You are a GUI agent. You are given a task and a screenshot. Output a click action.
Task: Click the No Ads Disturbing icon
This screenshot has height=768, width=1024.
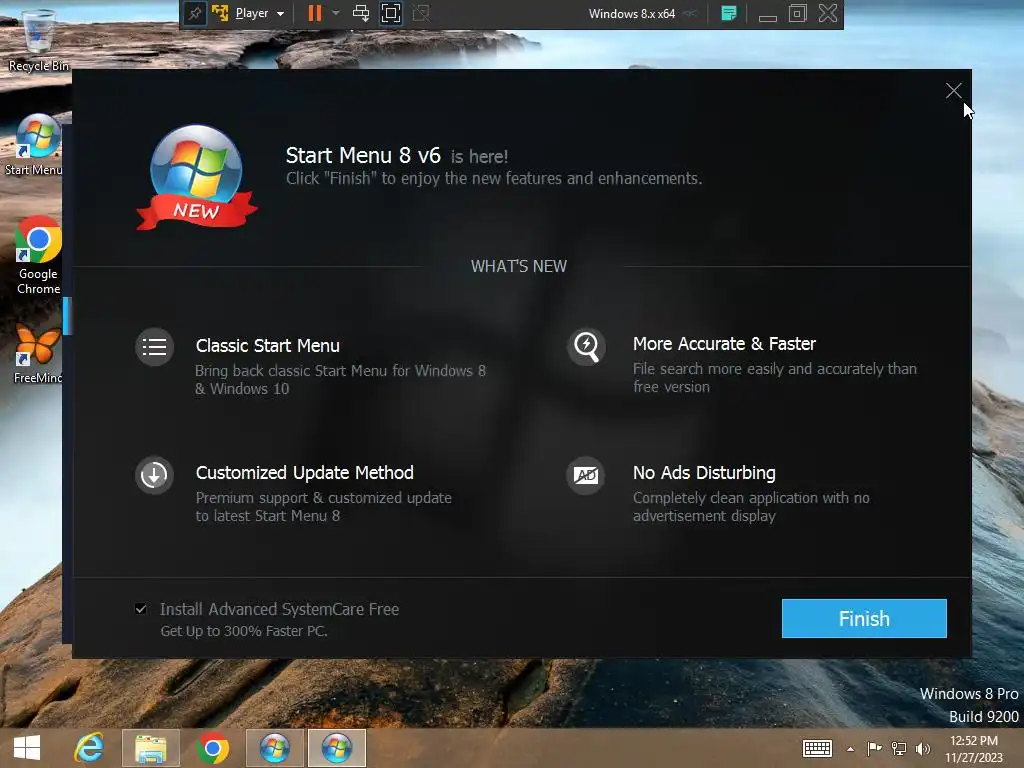click(x=586, y=475)
